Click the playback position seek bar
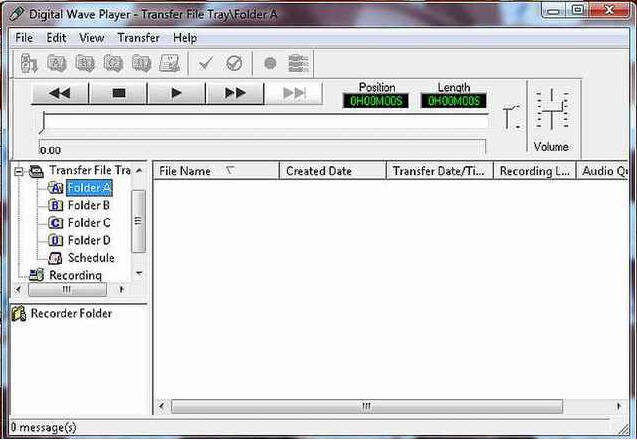The width and height of the screenshot is (637, 440). (x=264, y=121)
